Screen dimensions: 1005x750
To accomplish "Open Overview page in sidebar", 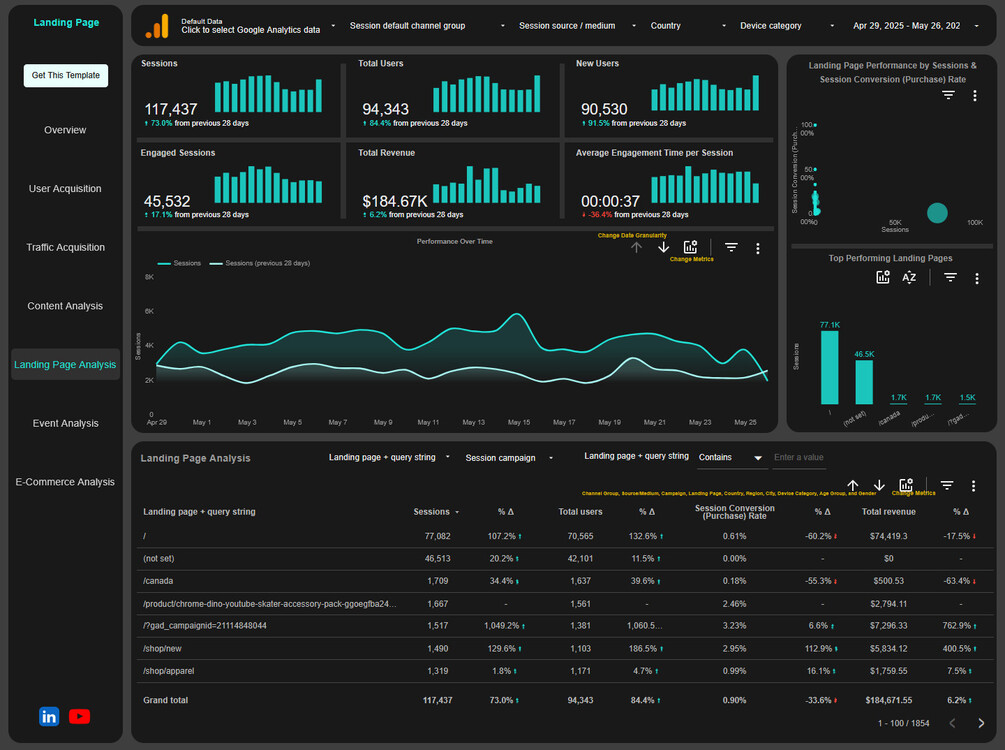I will coord(65,130).
